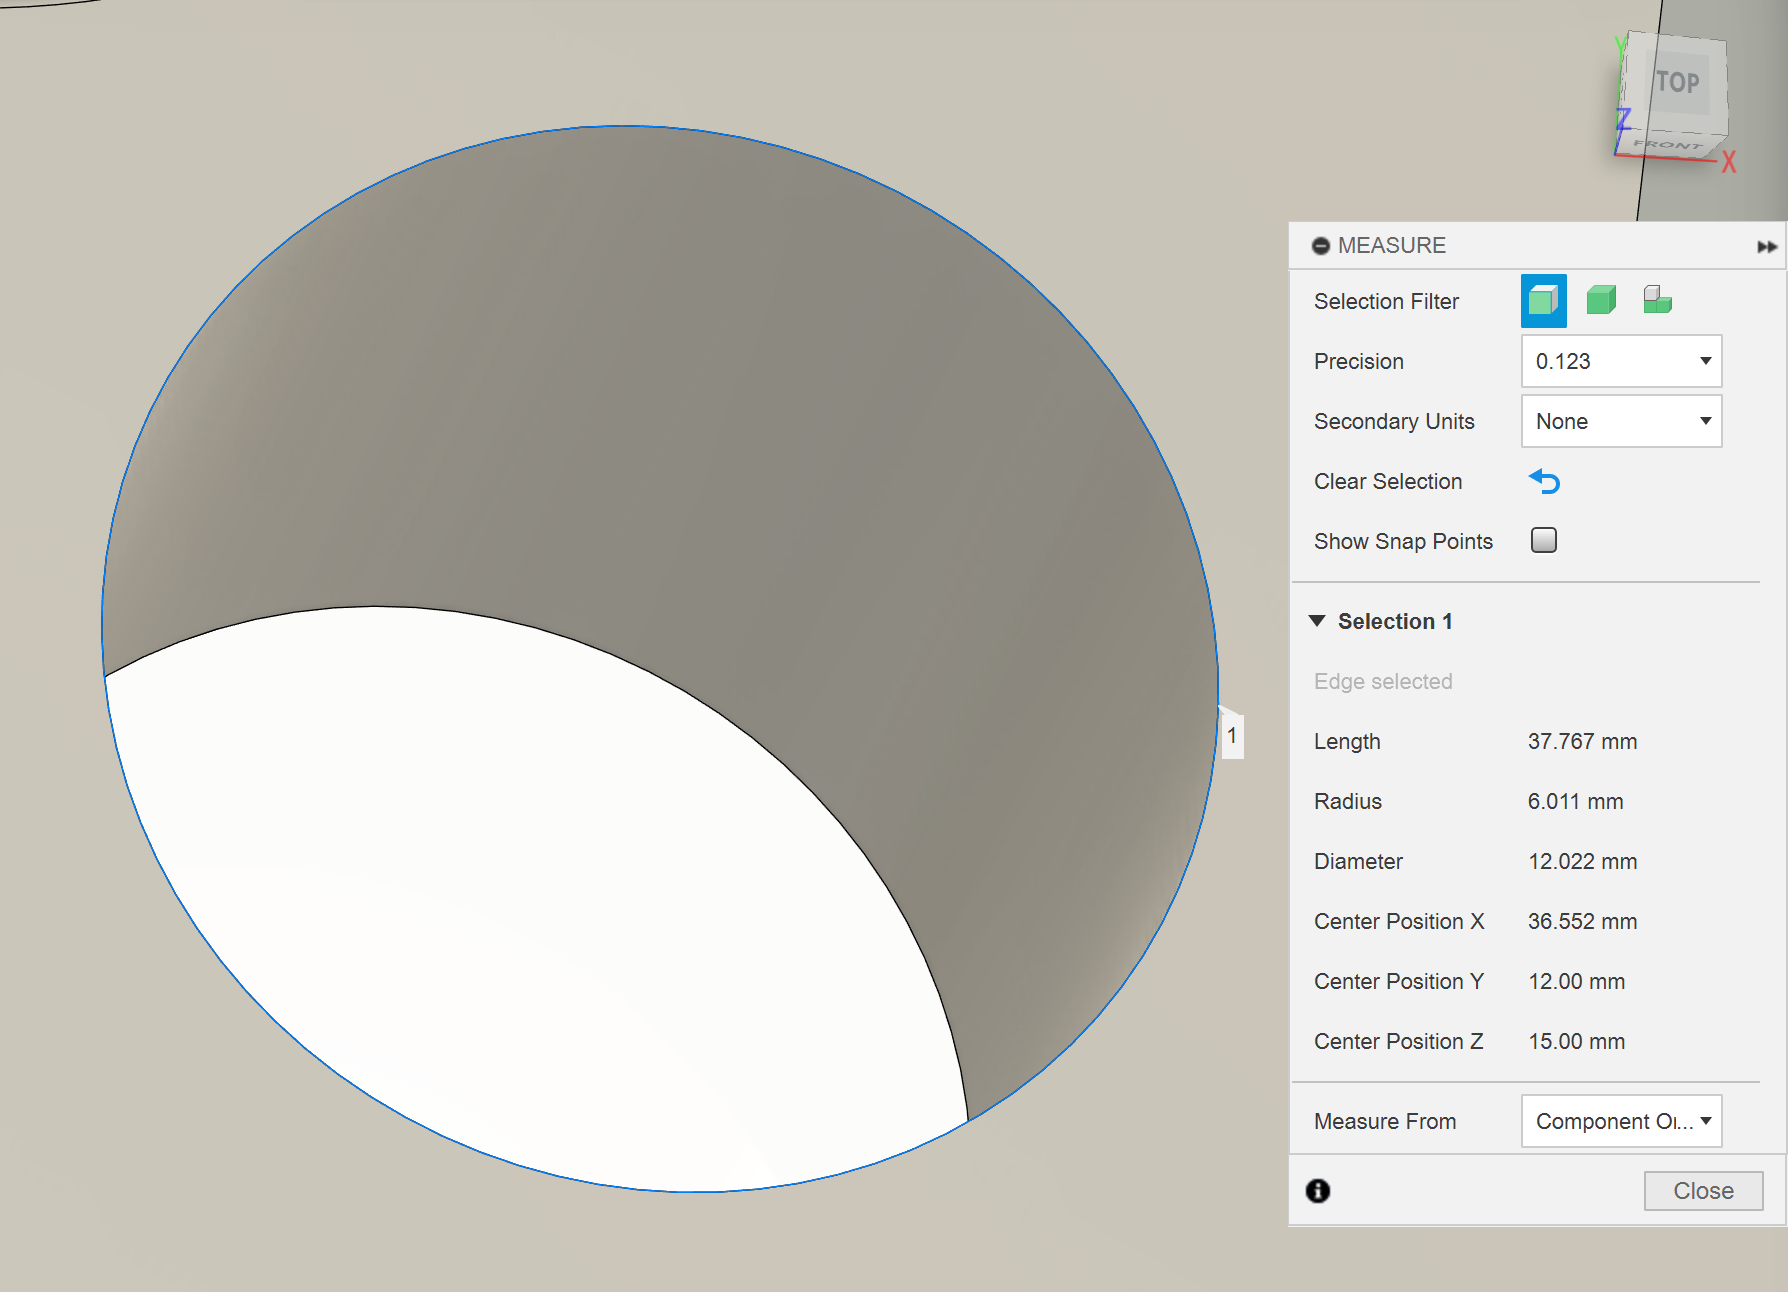The width and height of the screenshot is (1788, 1292).
Task: Click the info icon at the panel bottom
Action: [x=1318, y=1191]
